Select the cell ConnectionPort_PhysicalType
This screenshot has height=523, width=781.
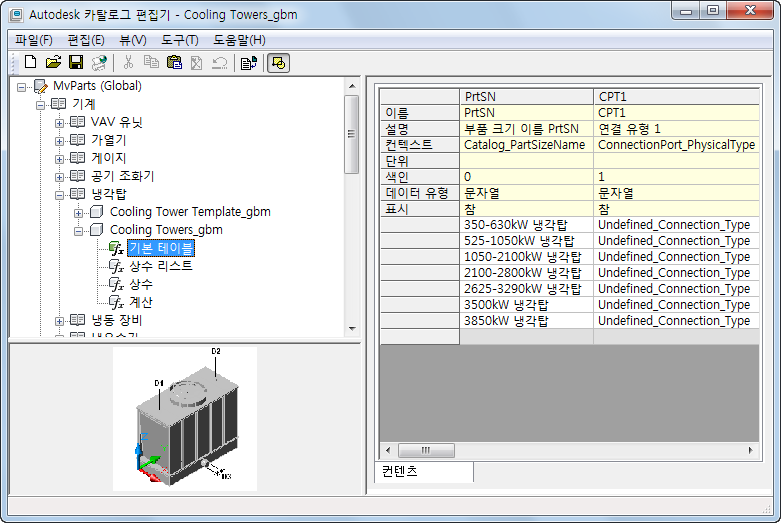[676, 144]
